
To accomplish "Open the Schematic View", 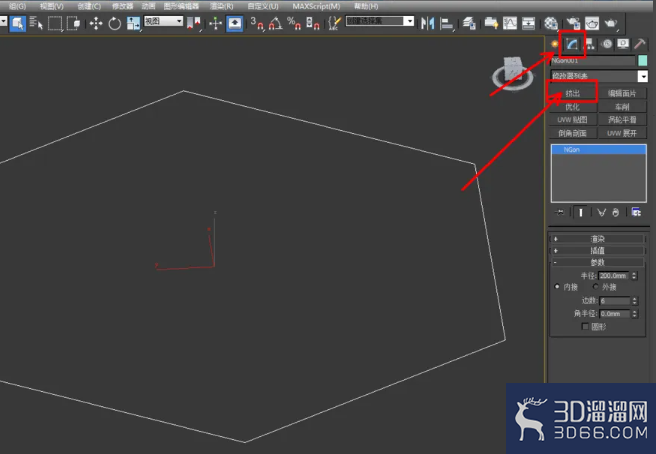I will [x=528, y=23].
